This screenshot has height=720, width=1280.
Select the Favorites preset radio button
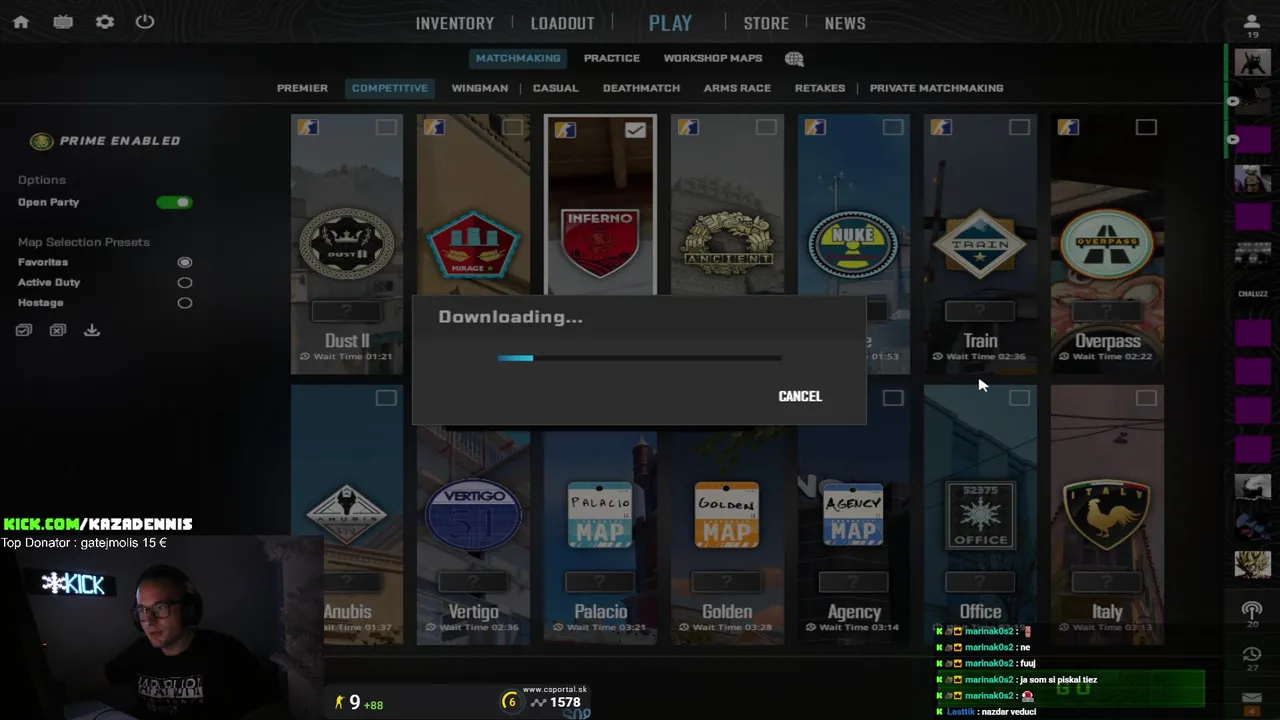[185, 262]
